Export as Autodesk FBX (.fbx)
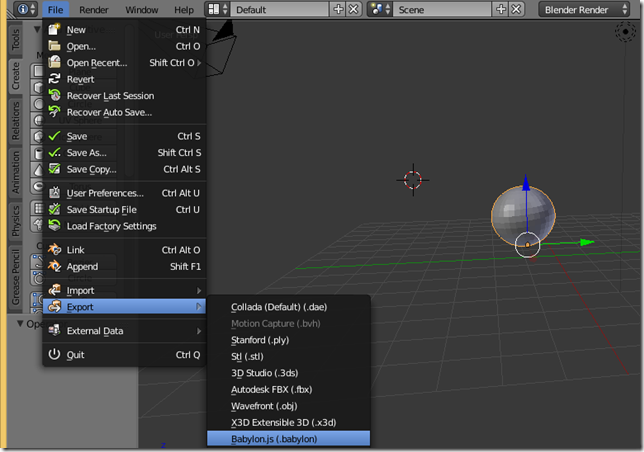The height and width of the screenshot is (452, 644). [x=288, y=389]
